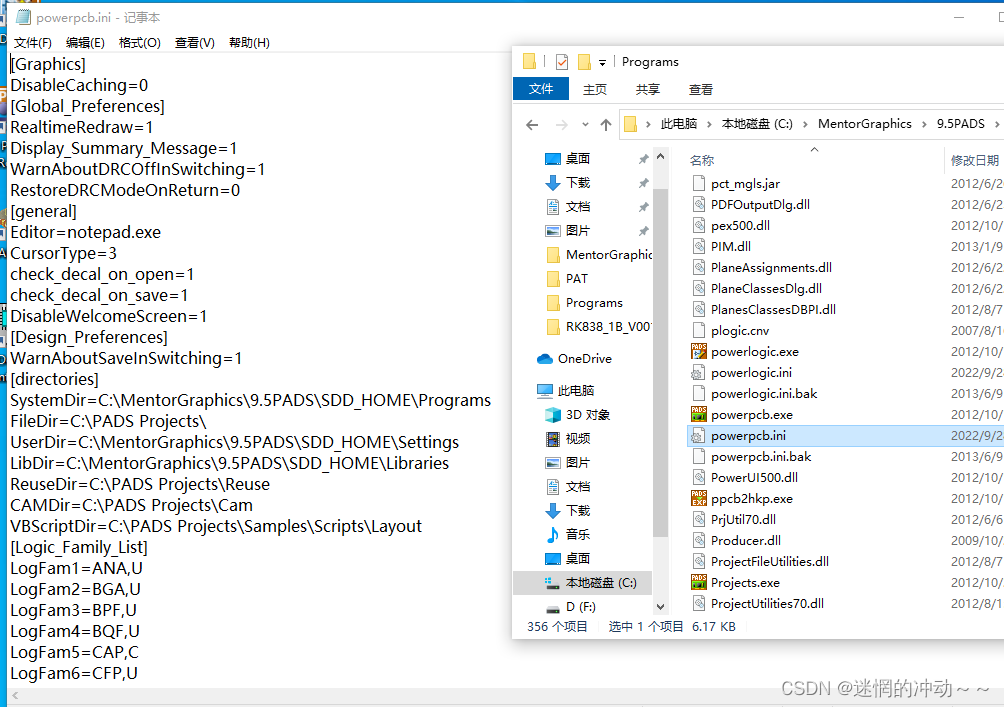Open the recent locations dropdown arrow

[585, 125]
